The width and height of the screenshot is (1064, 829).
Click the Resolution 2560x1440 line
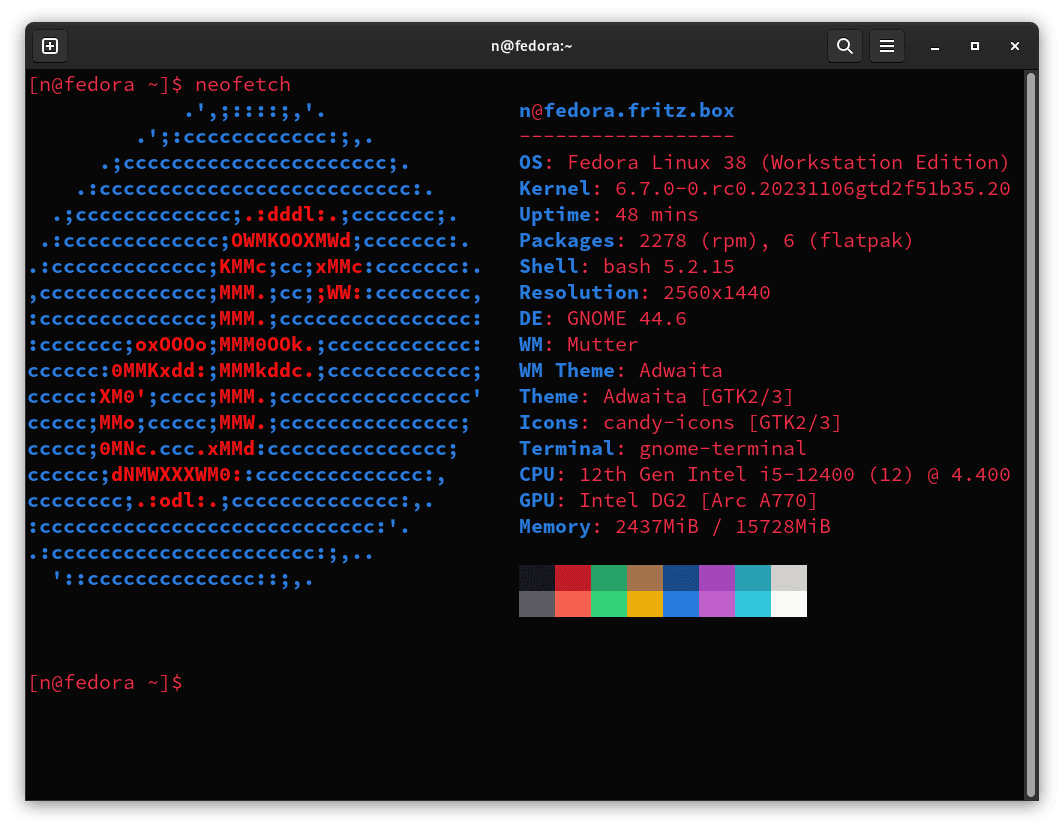[645, 292]
